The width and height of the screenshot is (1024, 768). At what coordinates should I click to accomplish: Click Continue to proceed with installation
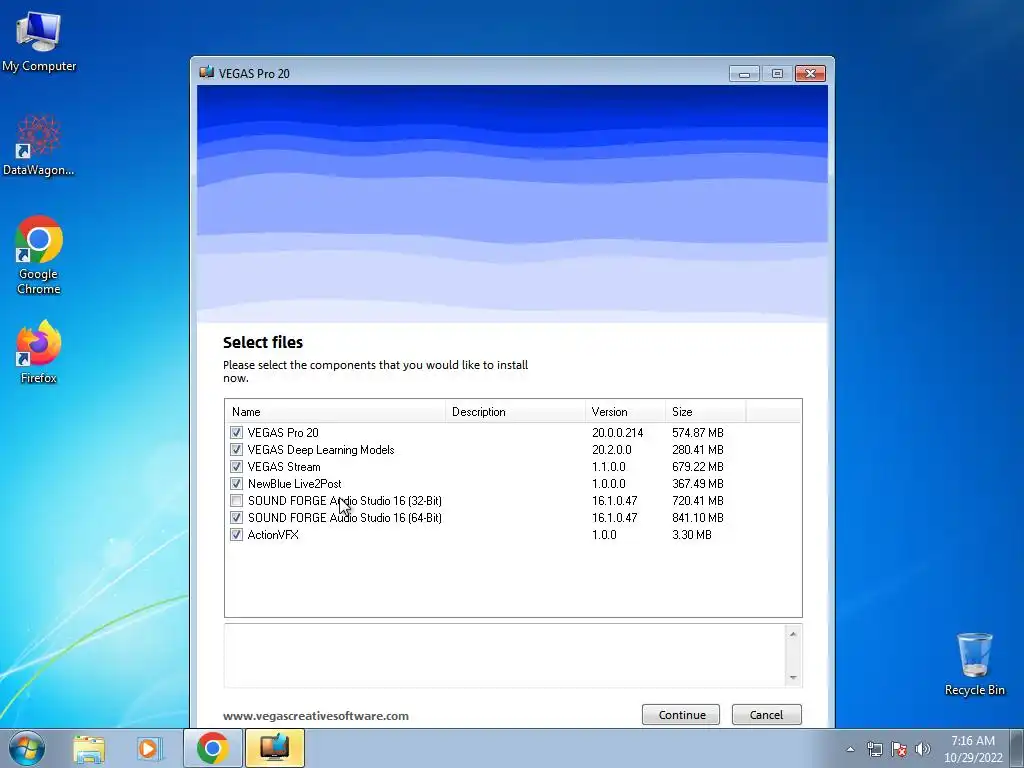click(680, 714)
